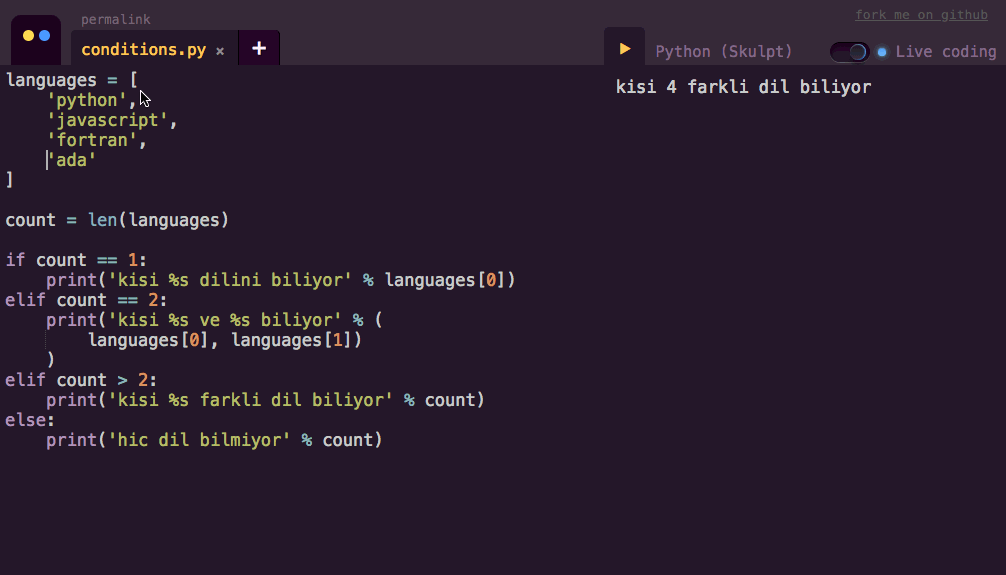Click the 'python' string in the list
The height and width of the screenshot is (575, 1006).
point(87,100)
